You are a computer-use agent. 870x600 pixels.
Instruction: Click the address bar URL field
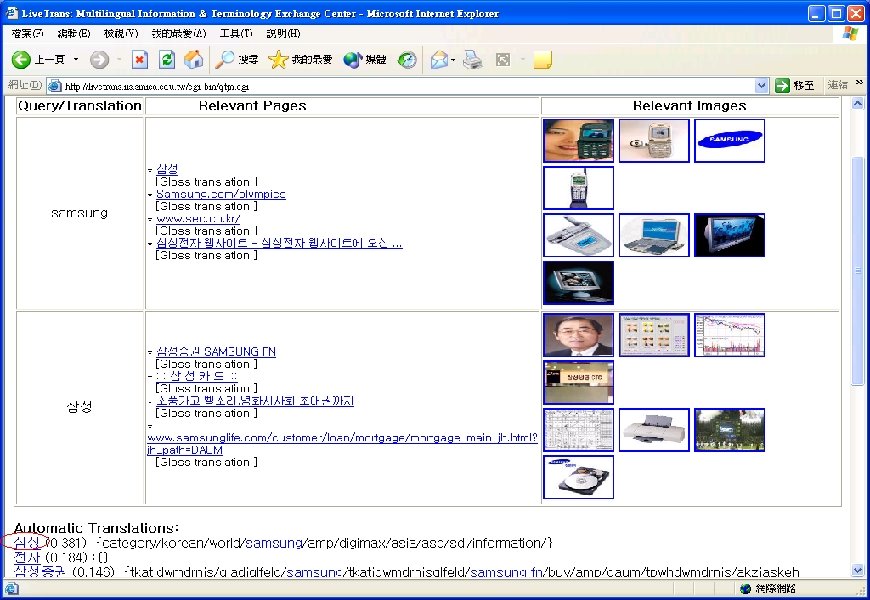click(x=408, y=86)
